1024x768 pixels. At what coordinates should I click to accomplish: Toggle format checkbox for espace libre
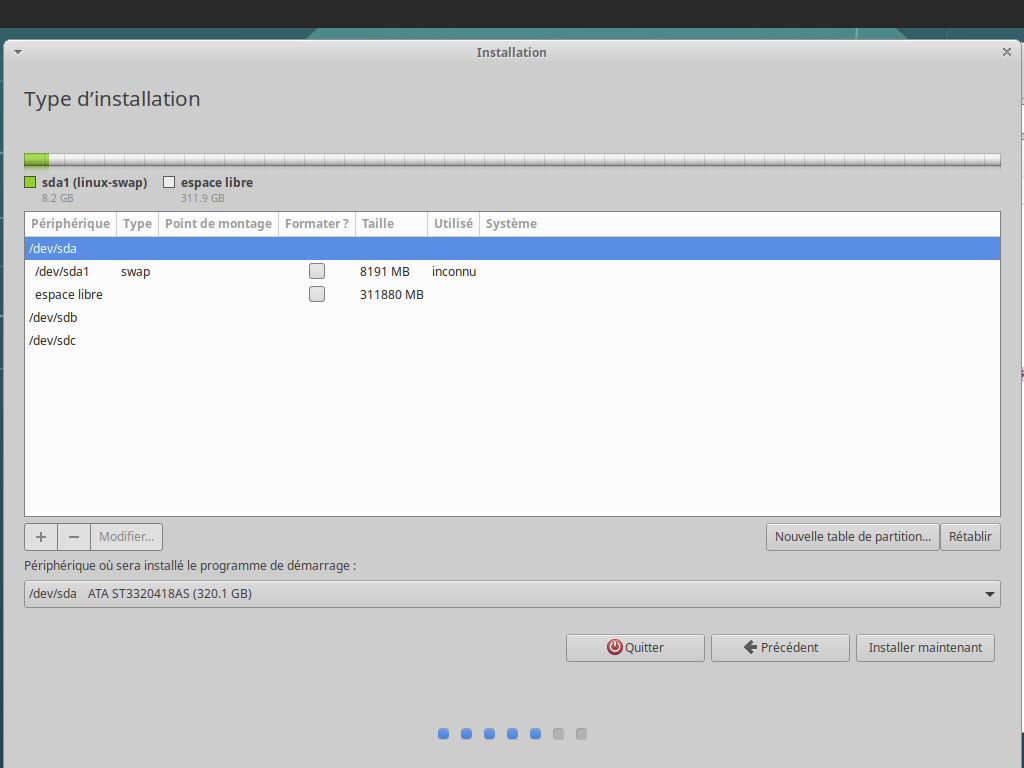317,295
